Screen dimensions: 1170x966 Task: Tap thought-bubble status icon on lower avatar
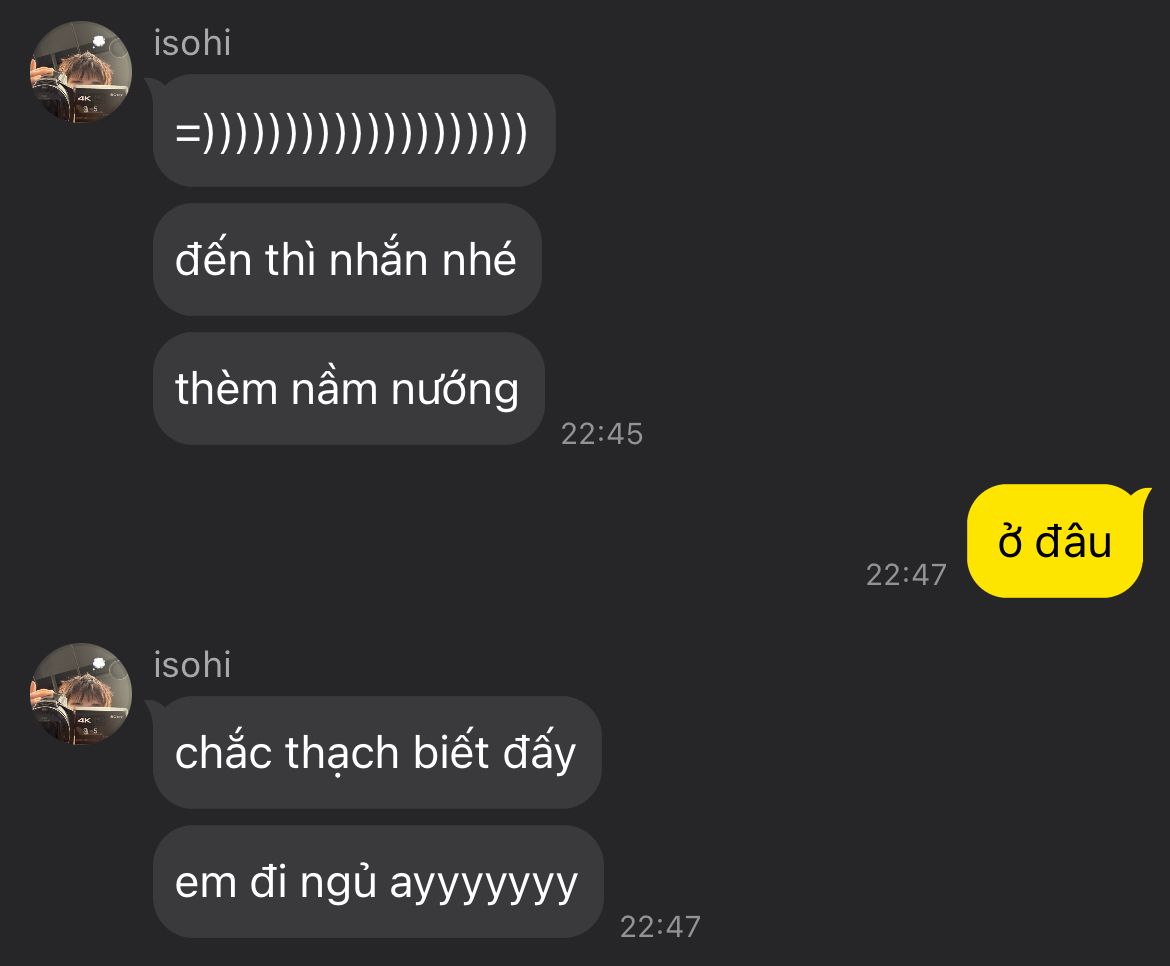98,663
